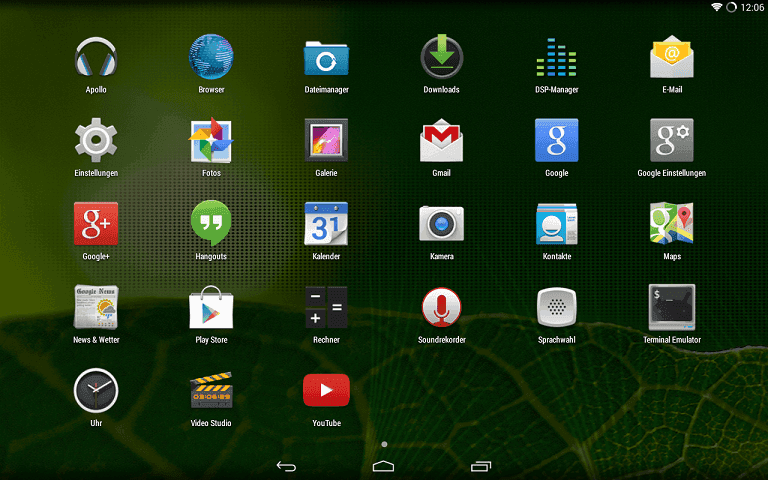Open the Gmail app
The height and width of the screenshot is (480, 768).
click(x=441, y=140)
